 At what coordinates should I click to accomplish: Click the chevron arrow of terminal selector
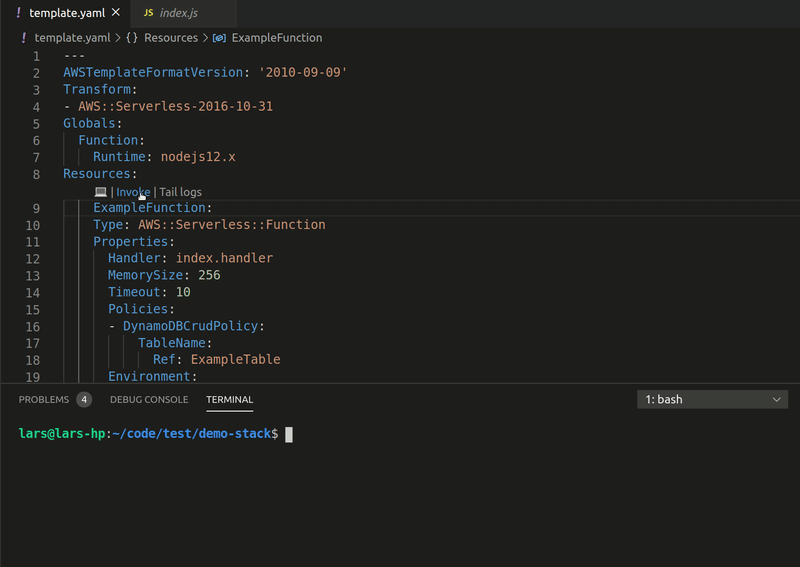[x=777, y=400]
